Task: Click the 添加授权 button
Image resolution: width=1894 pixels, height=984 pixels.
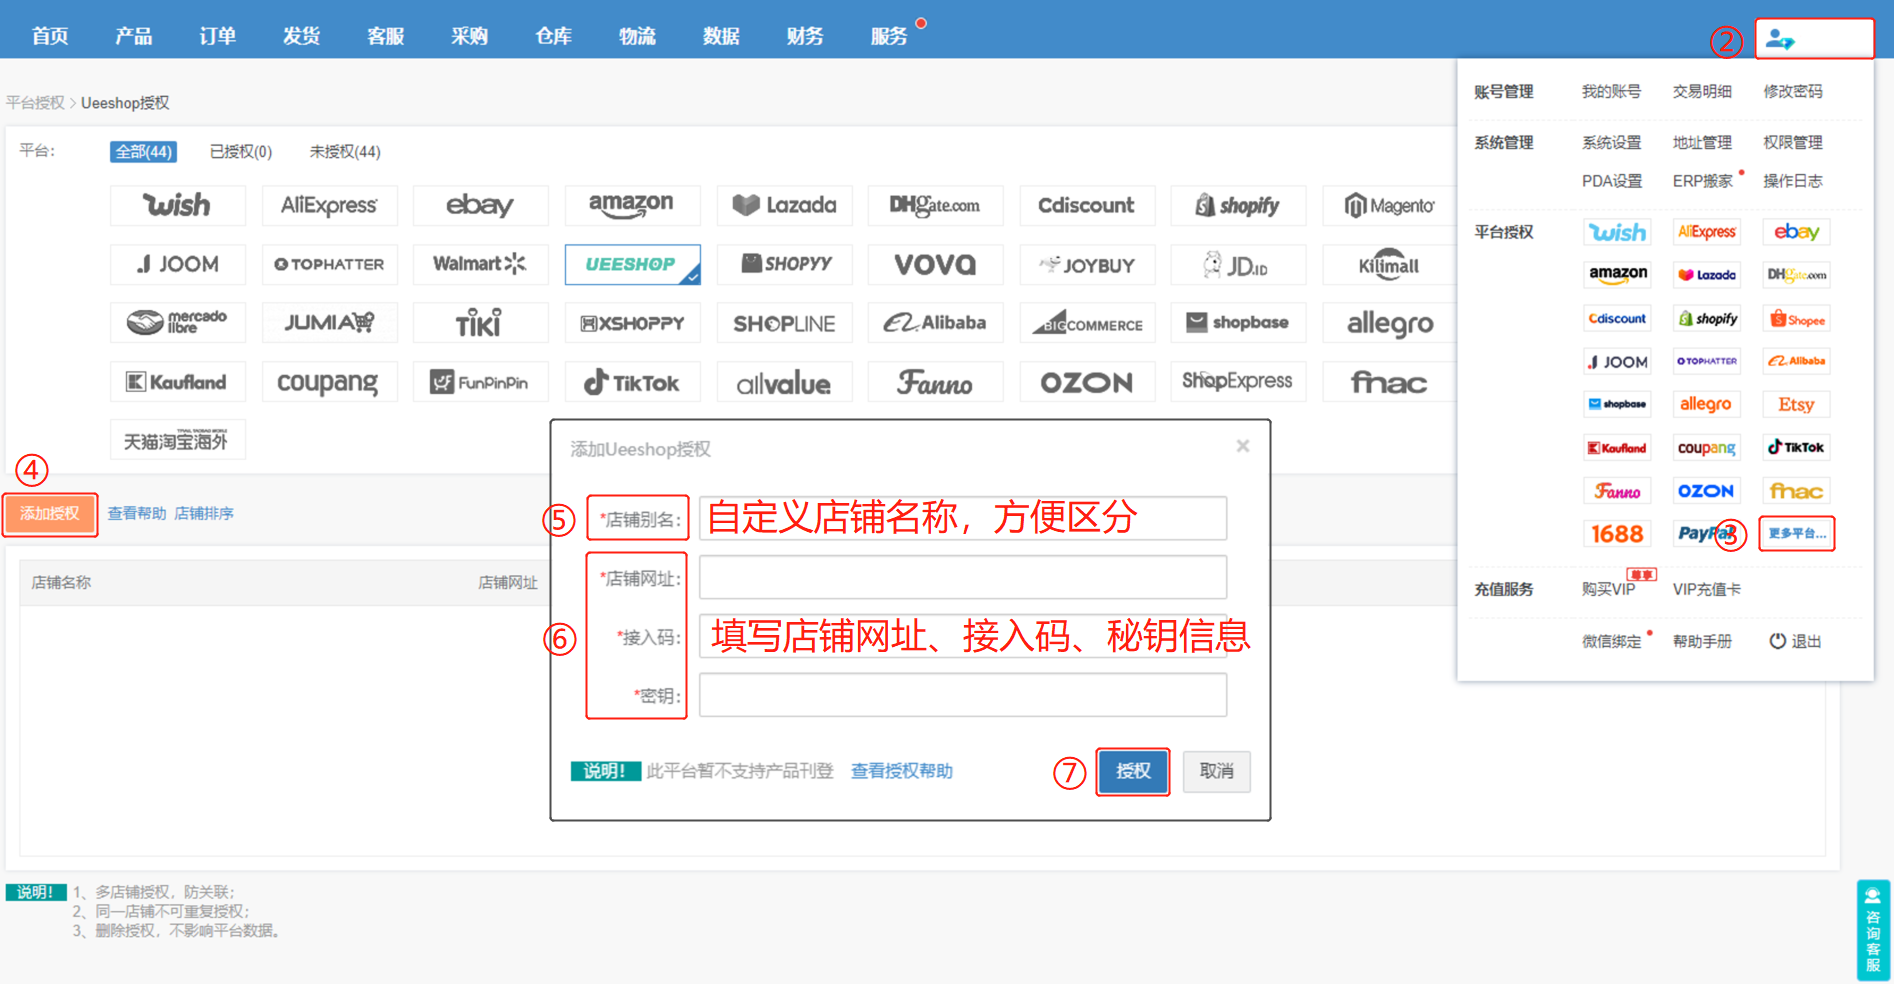Action: [50, 514]
